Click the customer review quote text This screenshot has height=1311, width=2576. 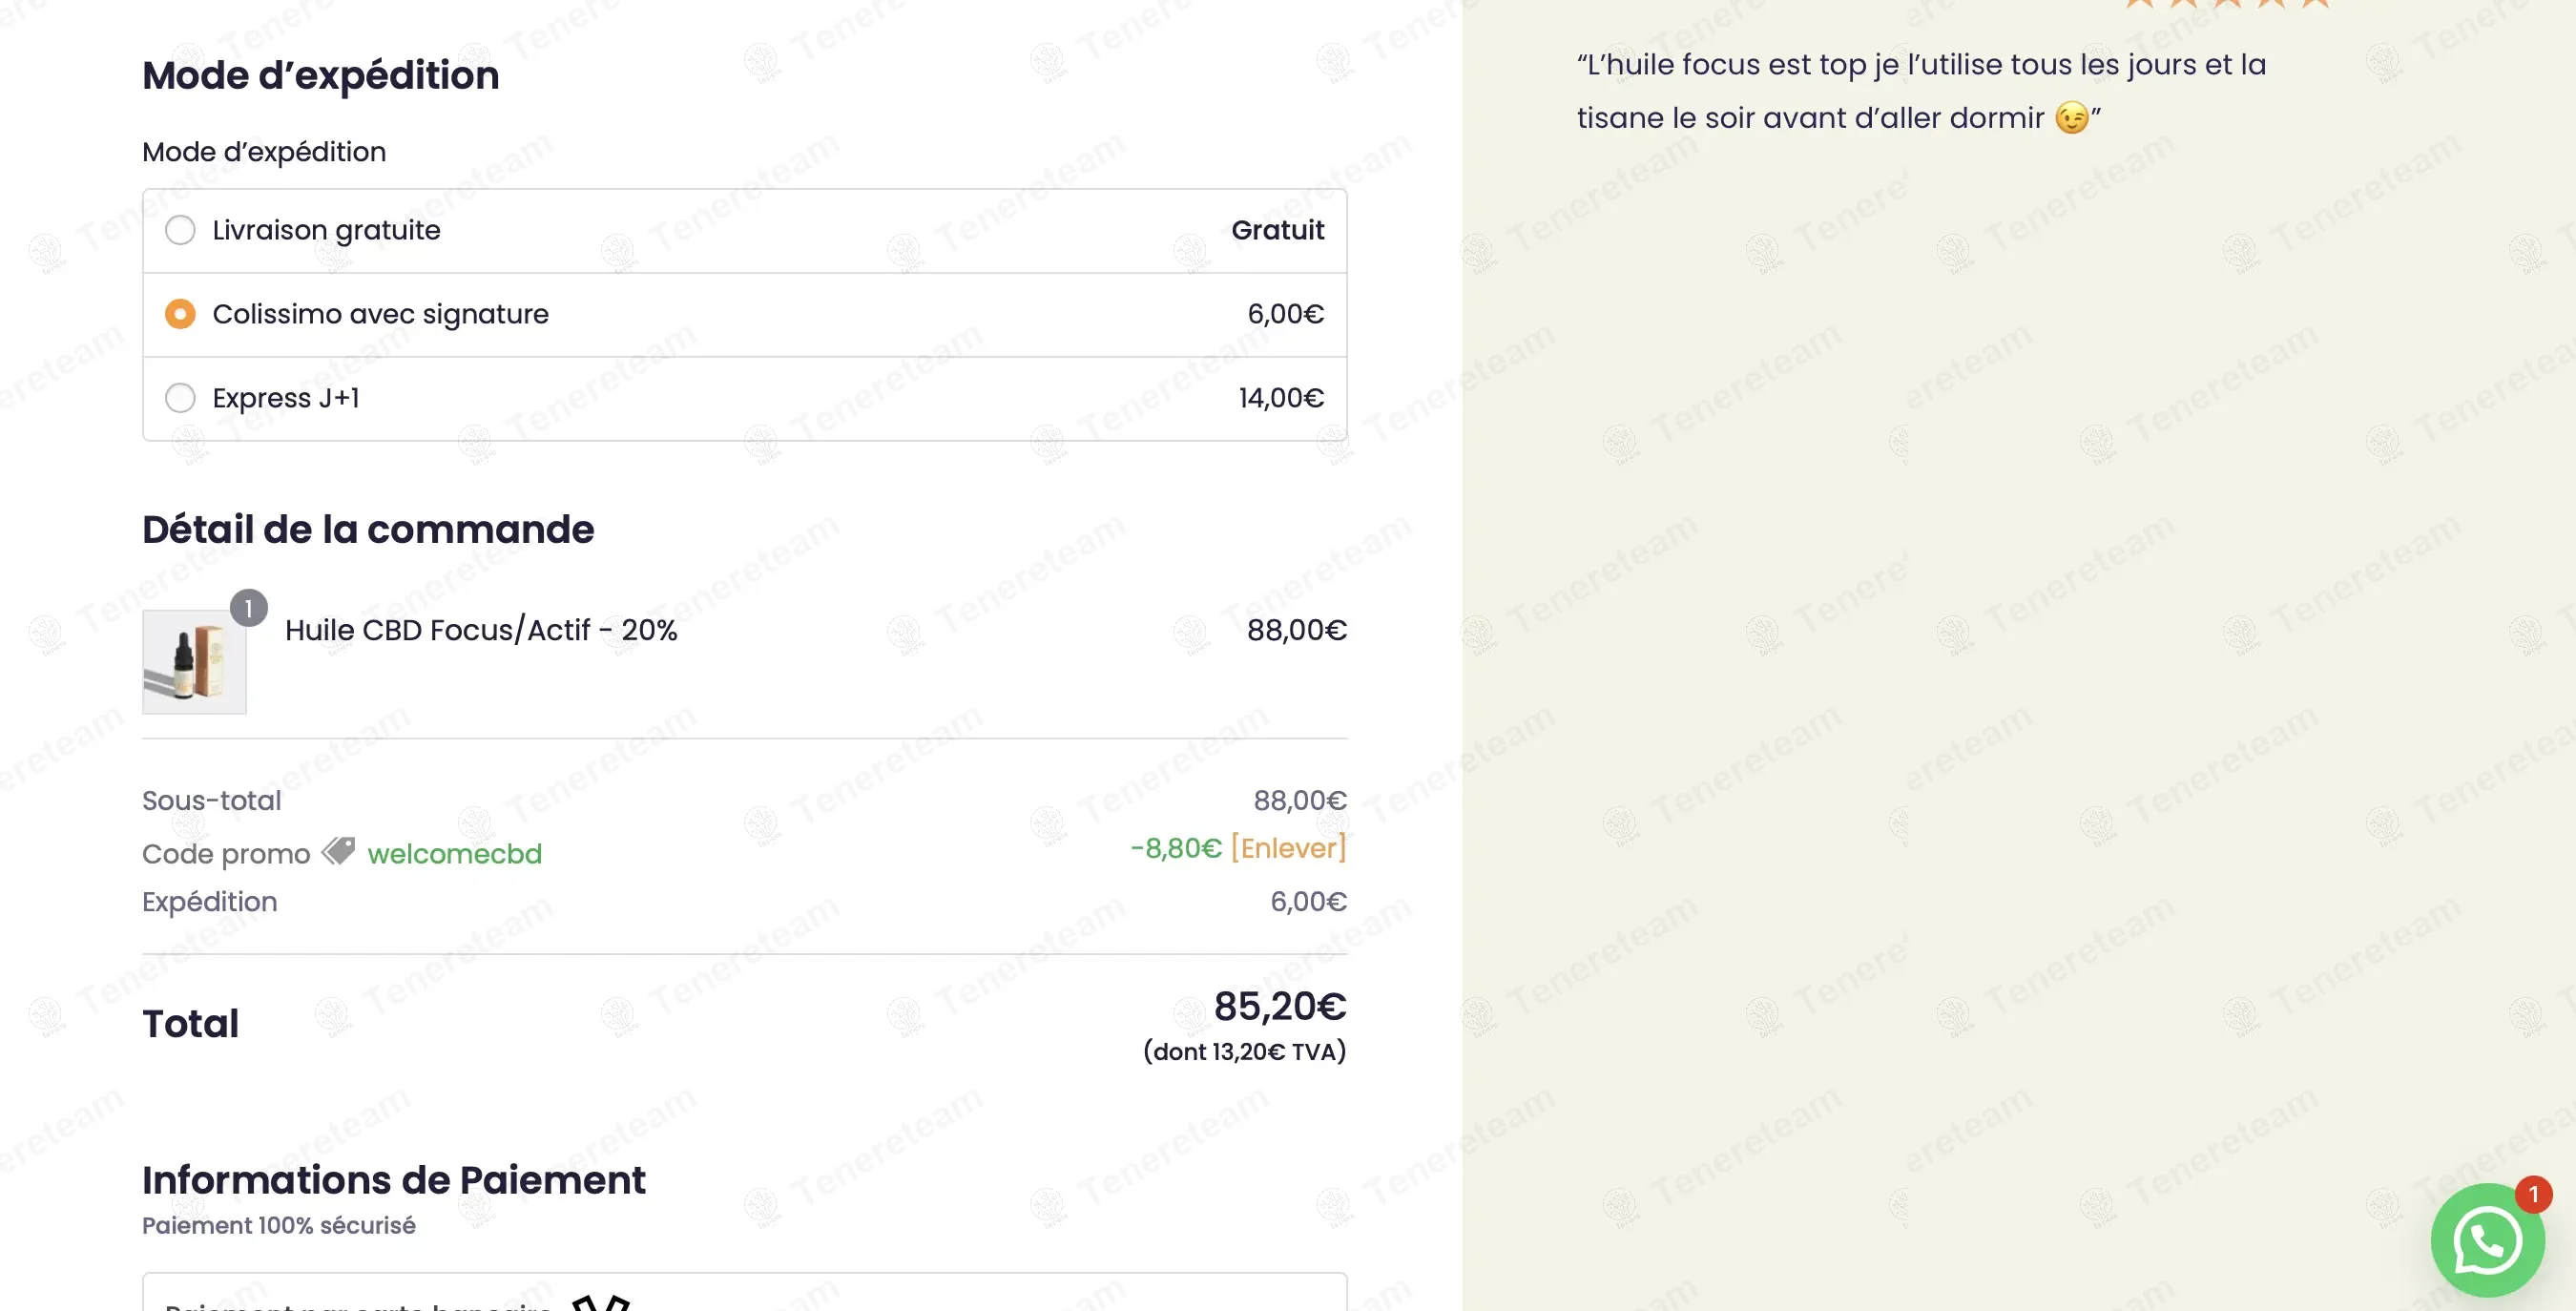coord(1921,91)
